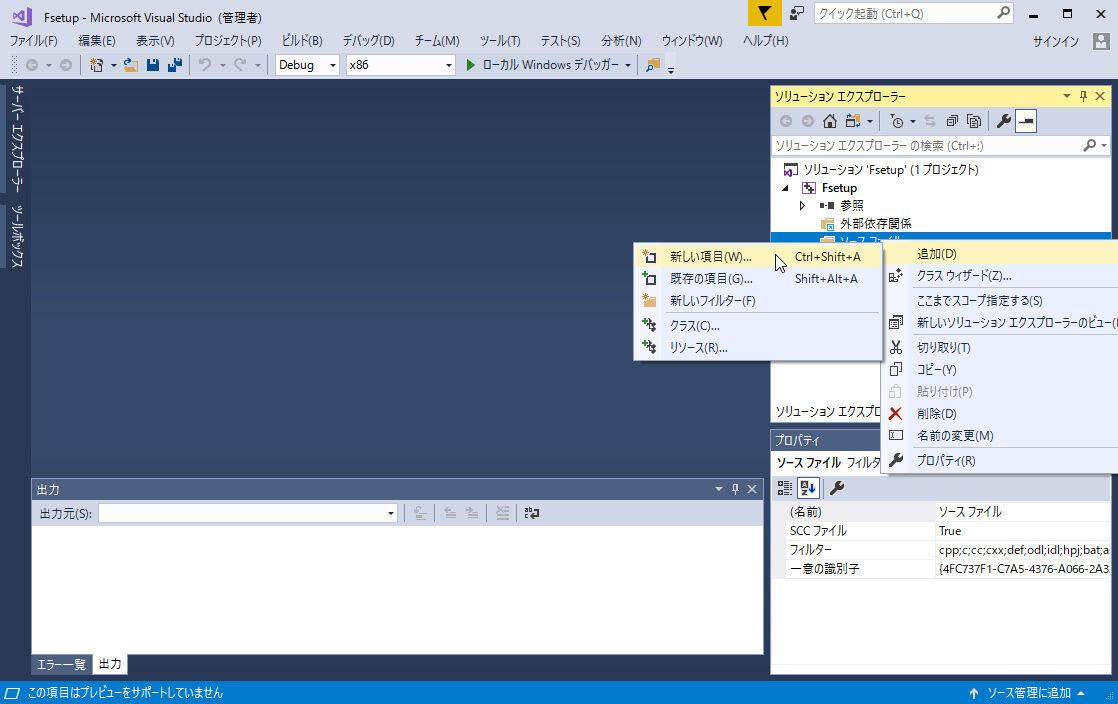Click the Clear All icon in Output panel
This screenshot has width=1118, height=704.
[x=503, y=513]
